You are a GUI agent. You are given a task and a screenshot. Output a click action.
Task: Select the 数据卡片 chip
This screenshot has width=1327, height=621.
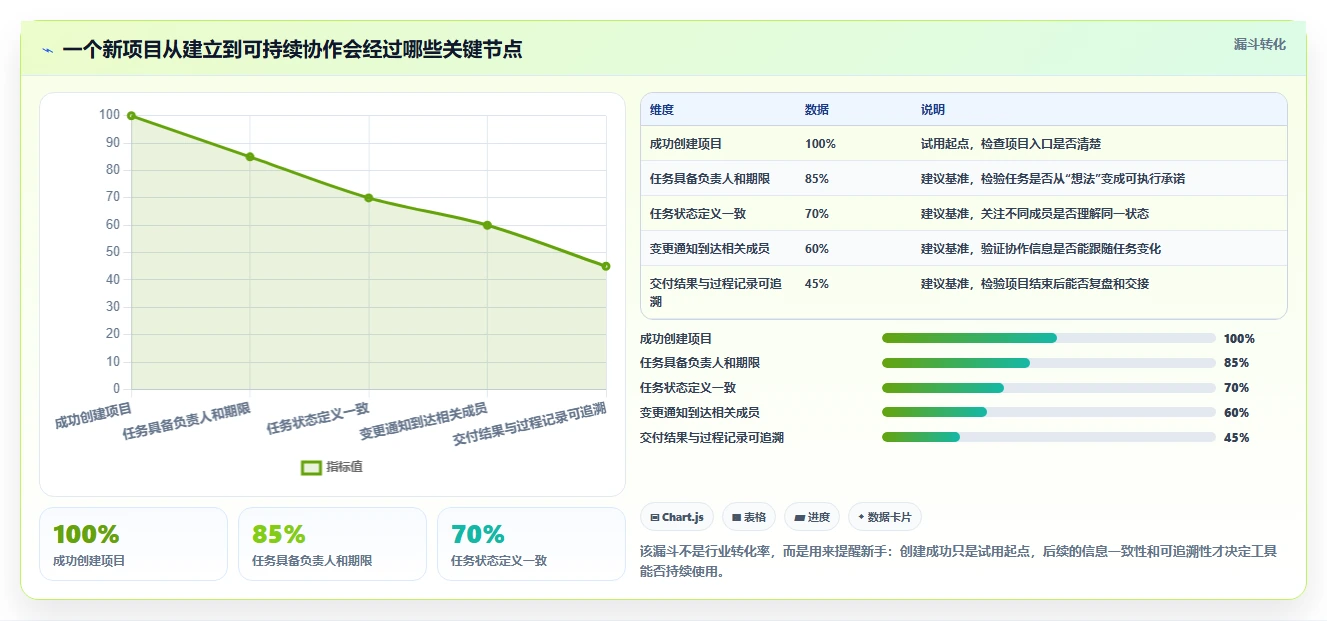[885, 517]
